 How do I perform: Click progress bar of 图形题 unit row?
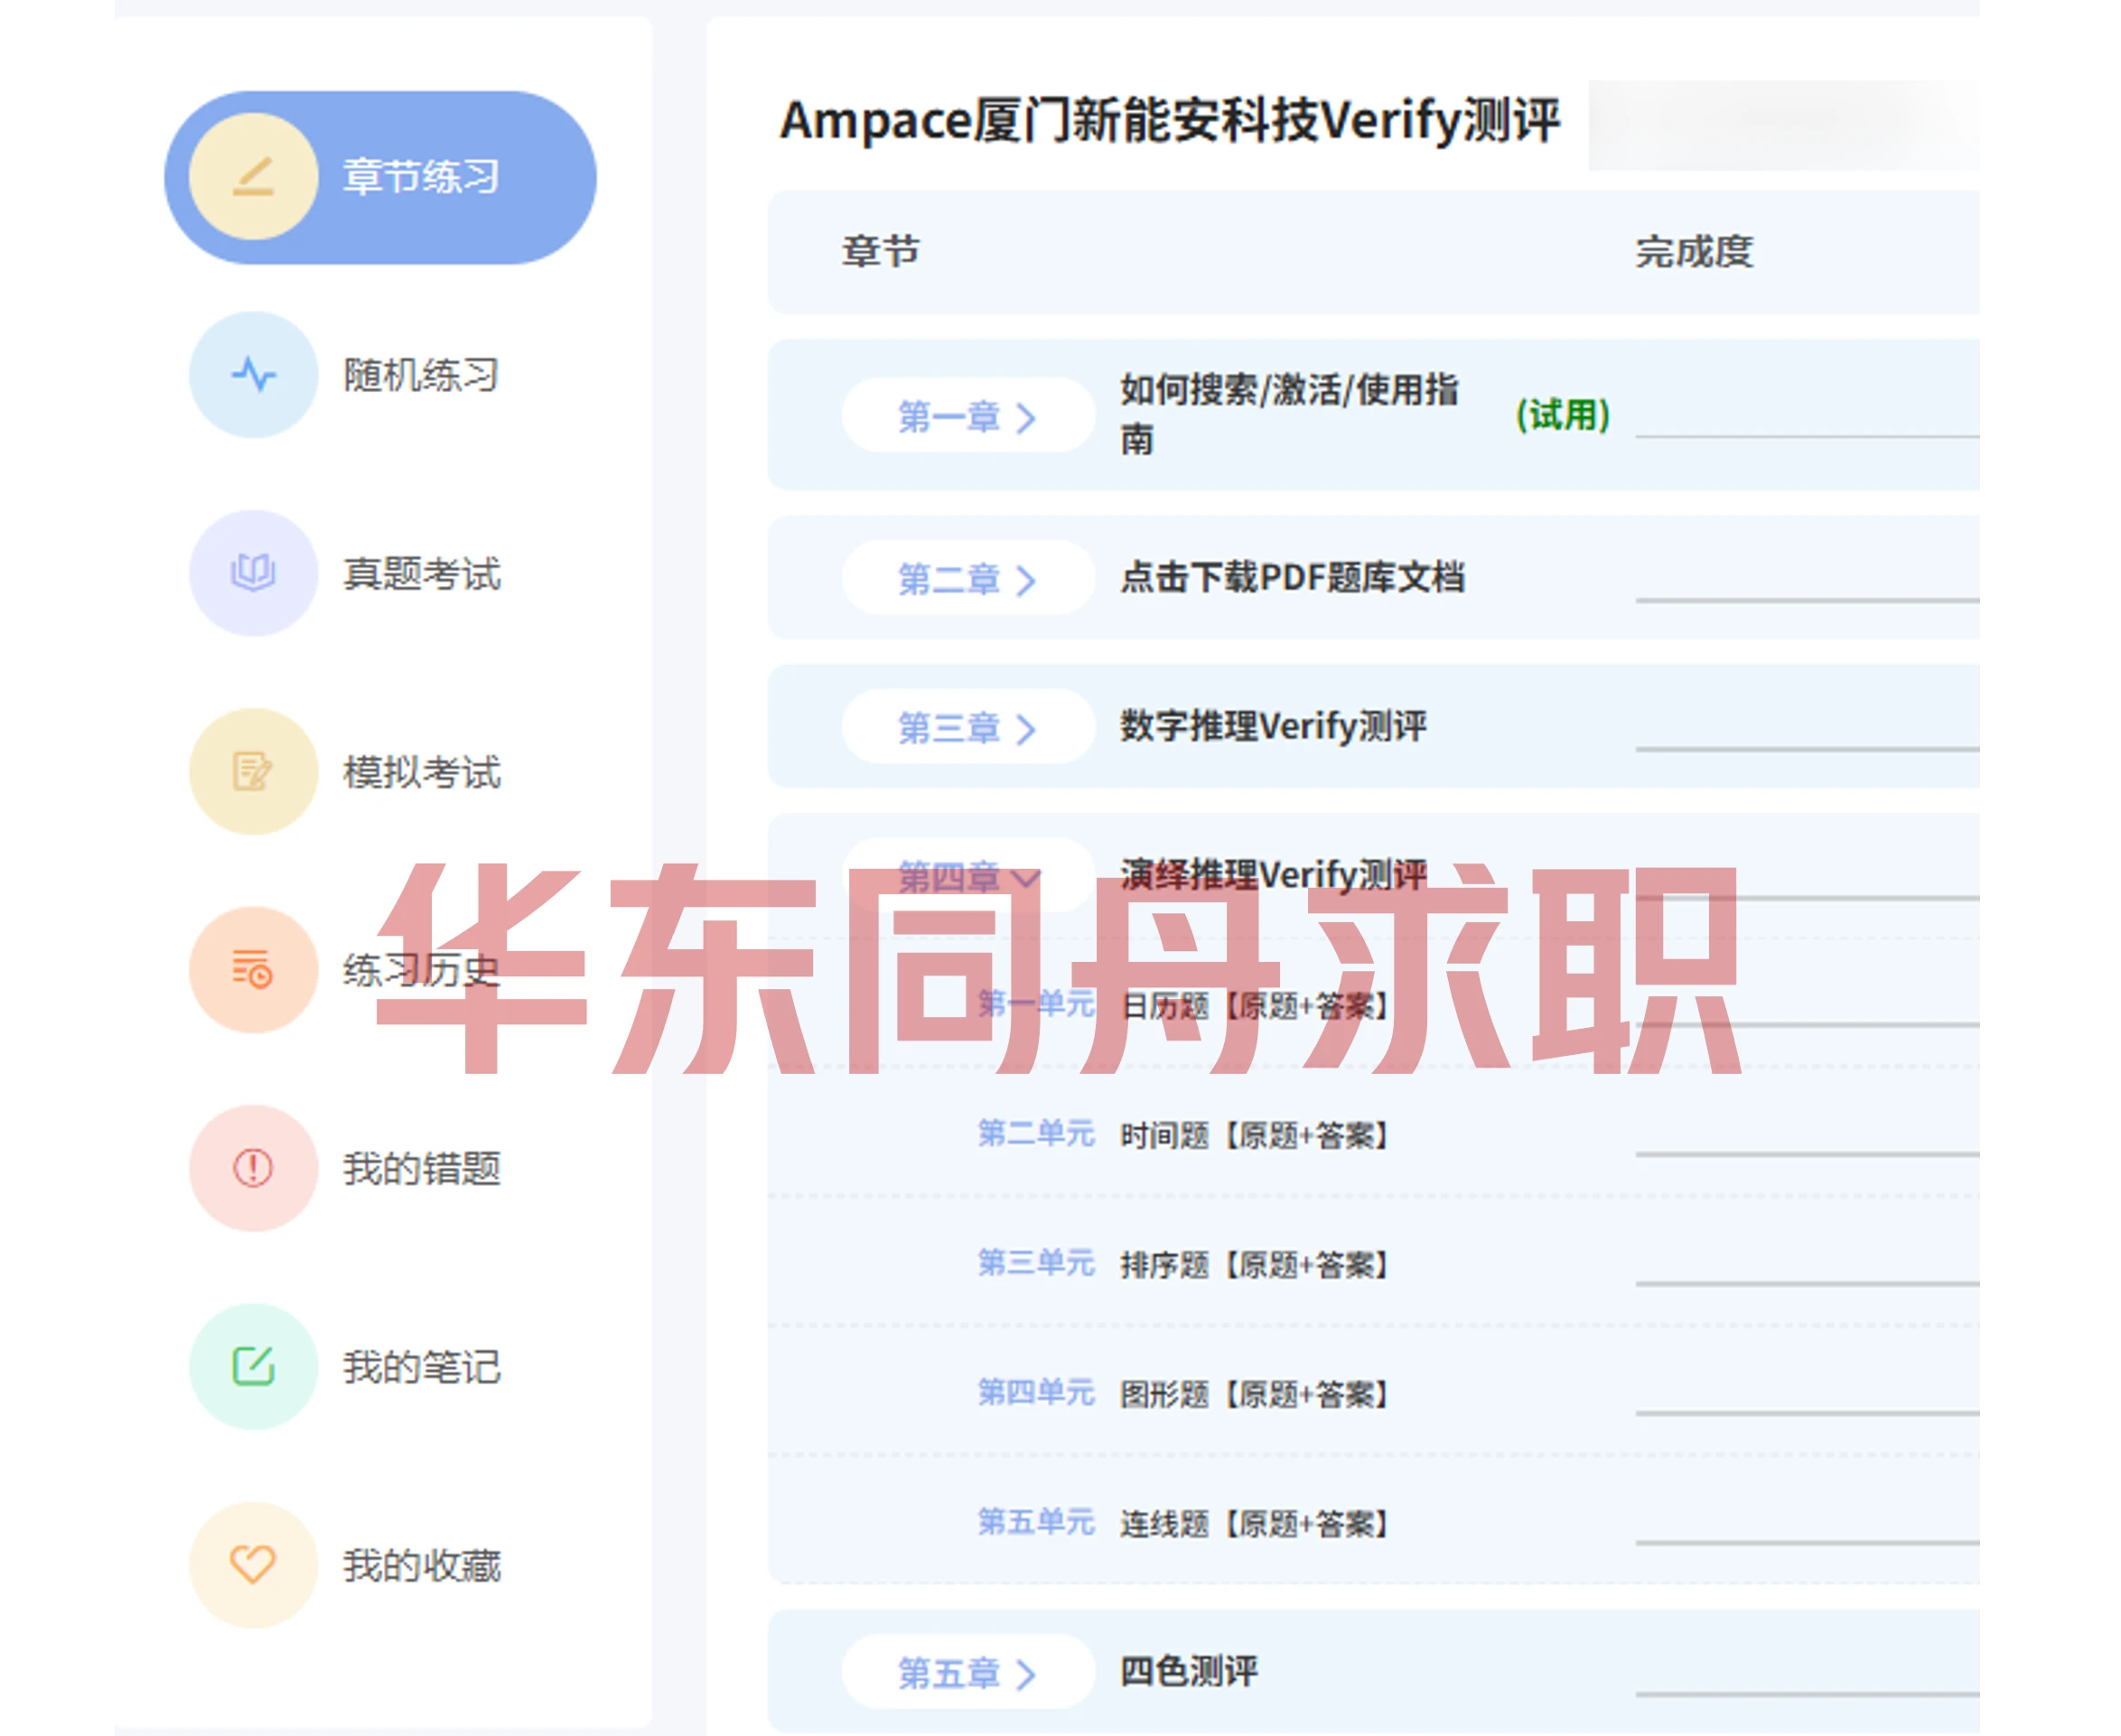(1807, 1414)
